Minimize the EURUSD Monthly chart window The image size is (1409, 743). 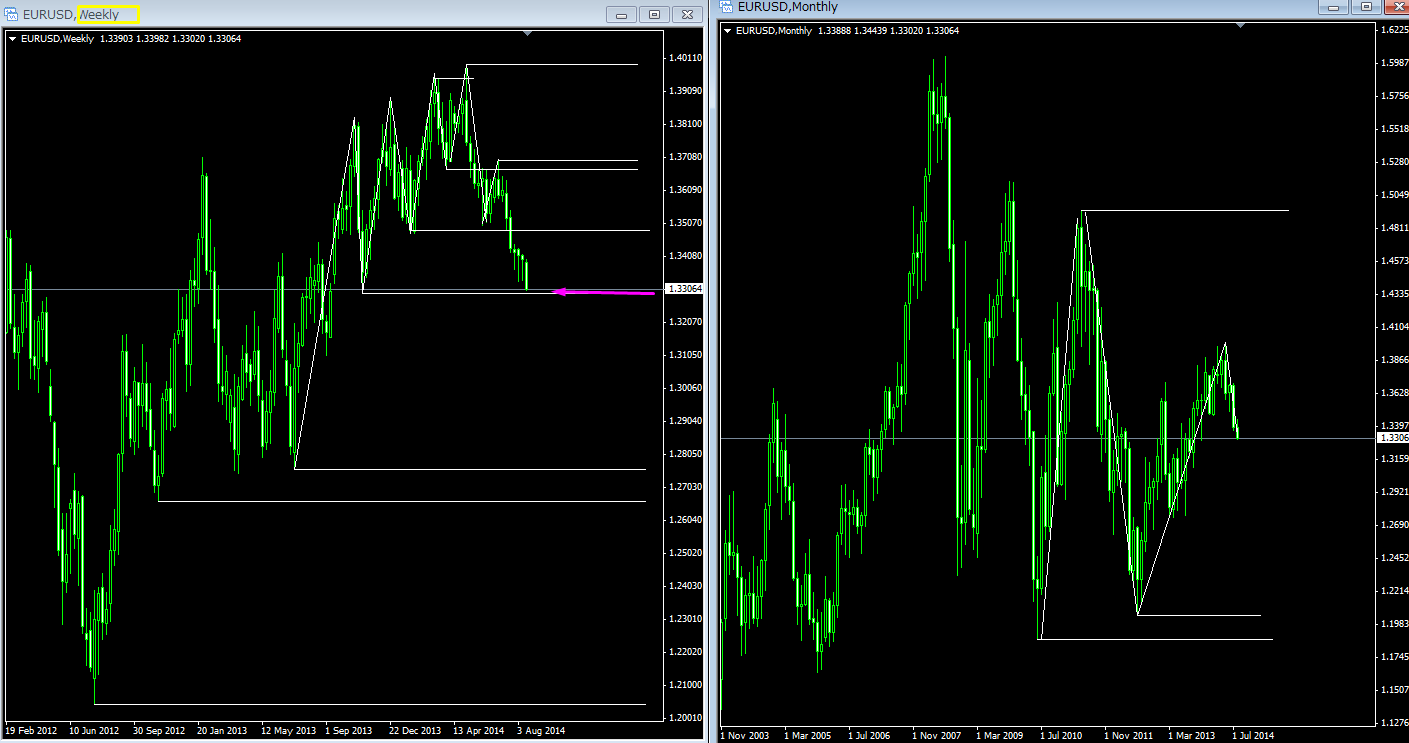1334,7
